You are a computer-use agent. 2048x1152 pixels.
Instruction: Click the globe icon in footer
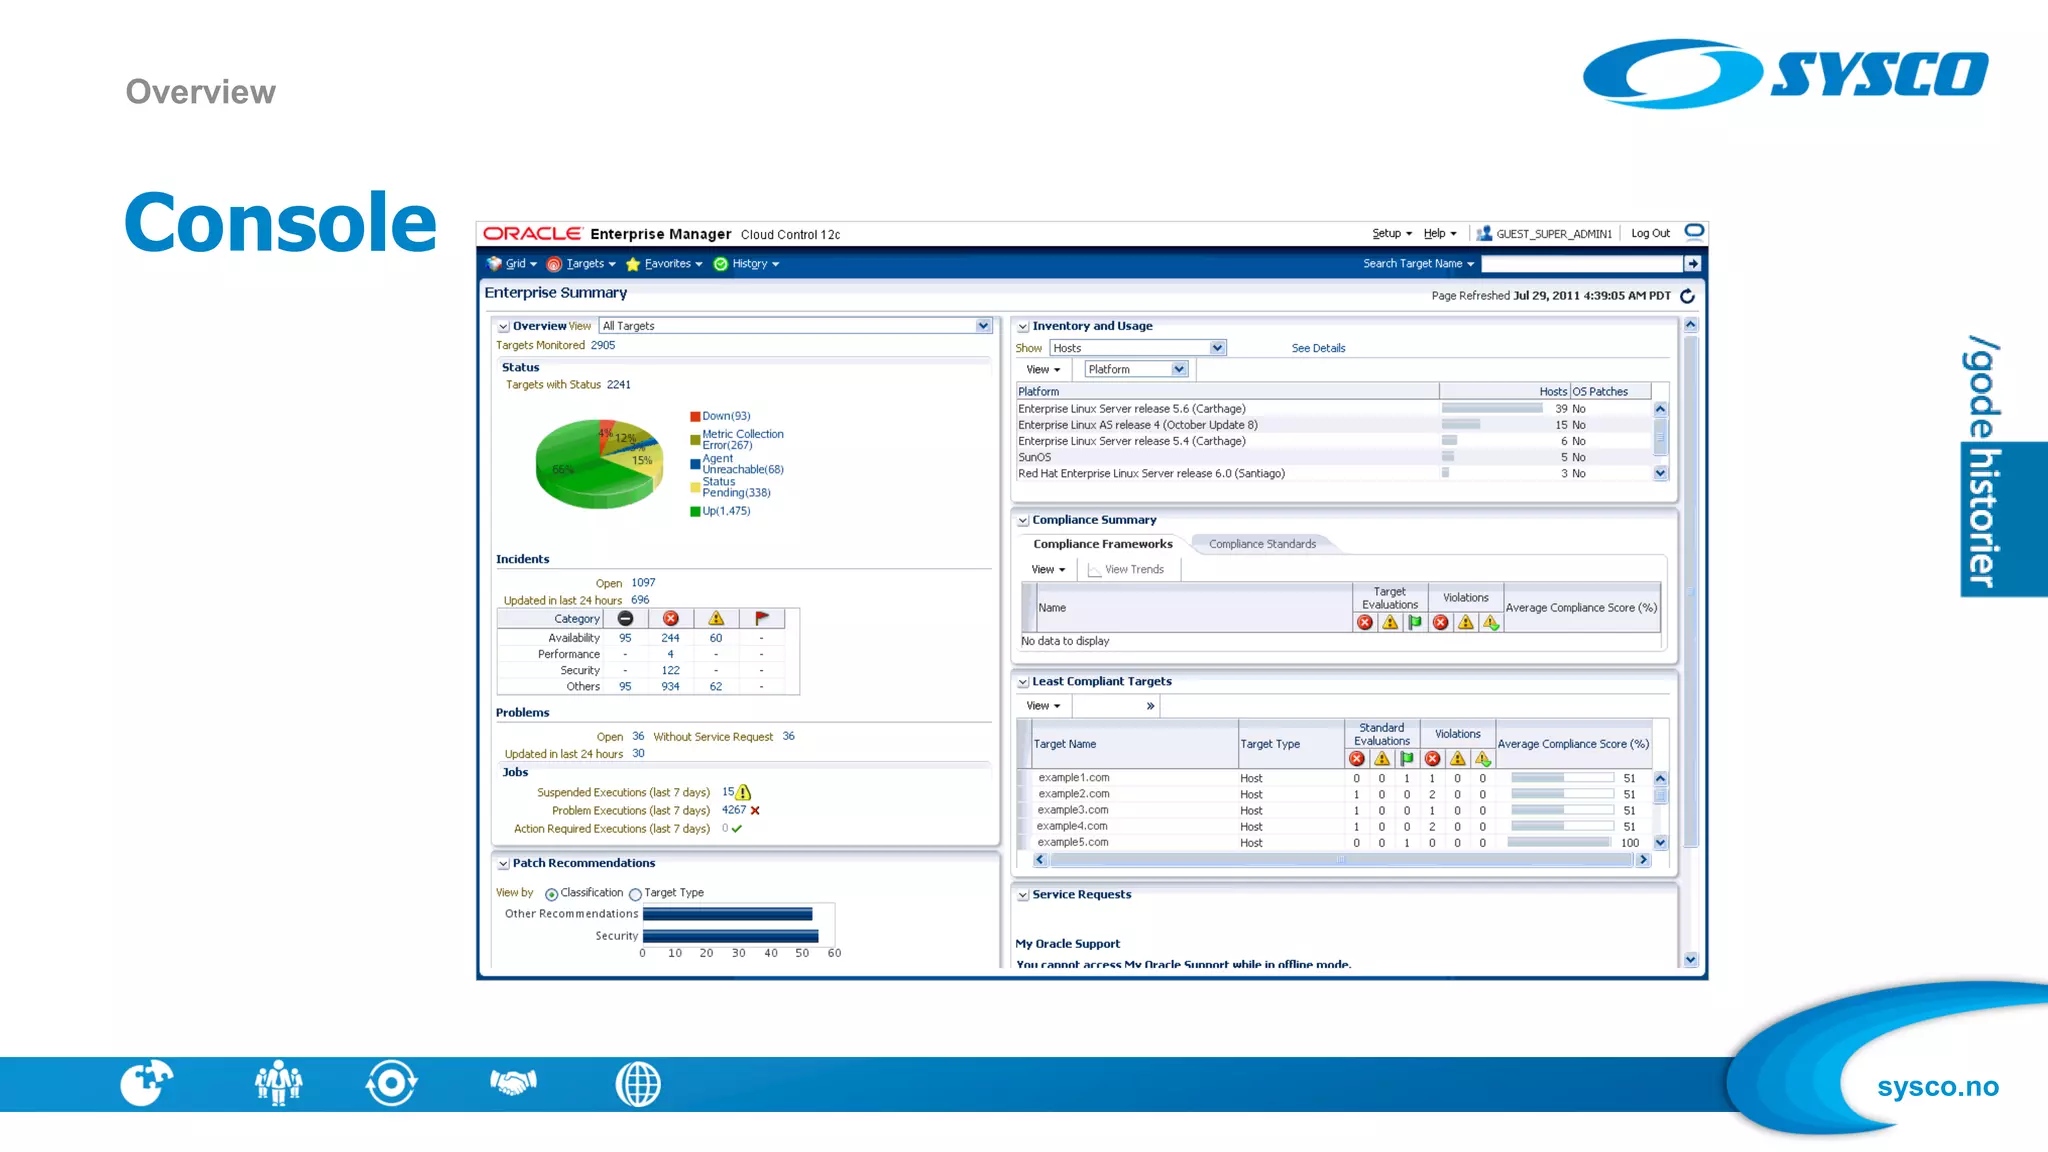coord(638,1084)
